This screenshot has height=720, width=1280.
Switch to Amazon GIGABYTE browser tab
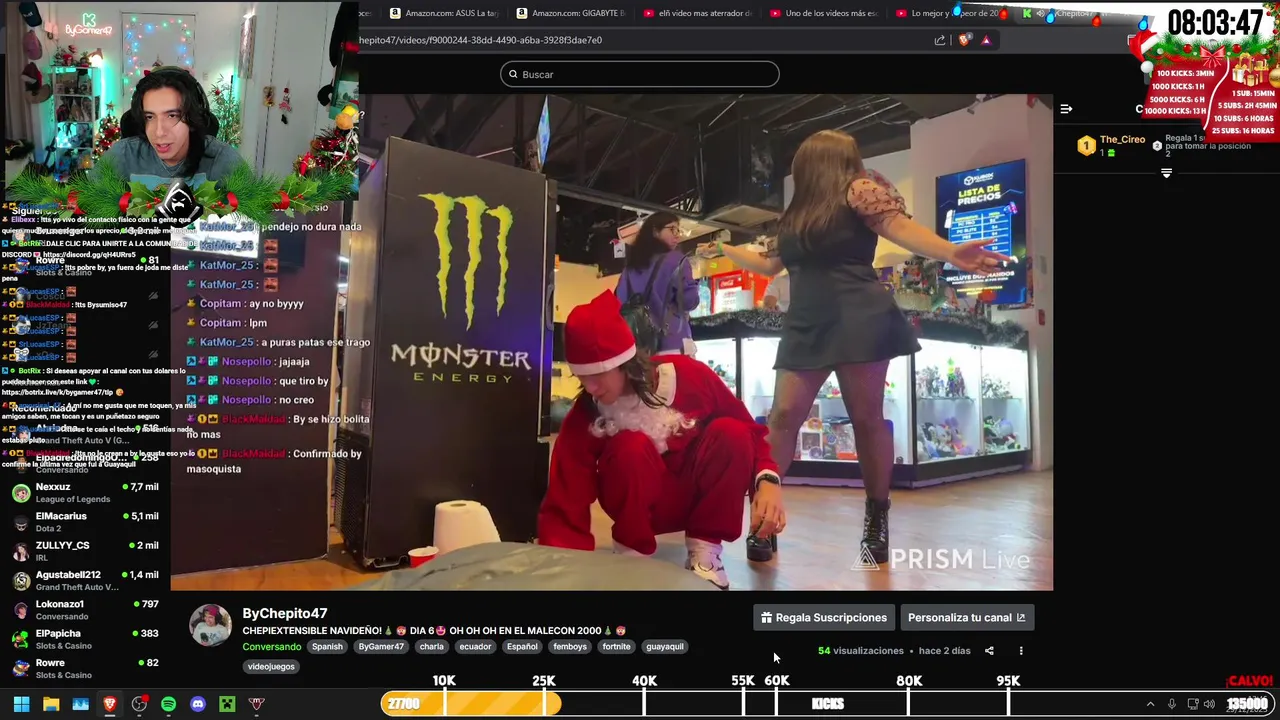(x=570, y=13)
